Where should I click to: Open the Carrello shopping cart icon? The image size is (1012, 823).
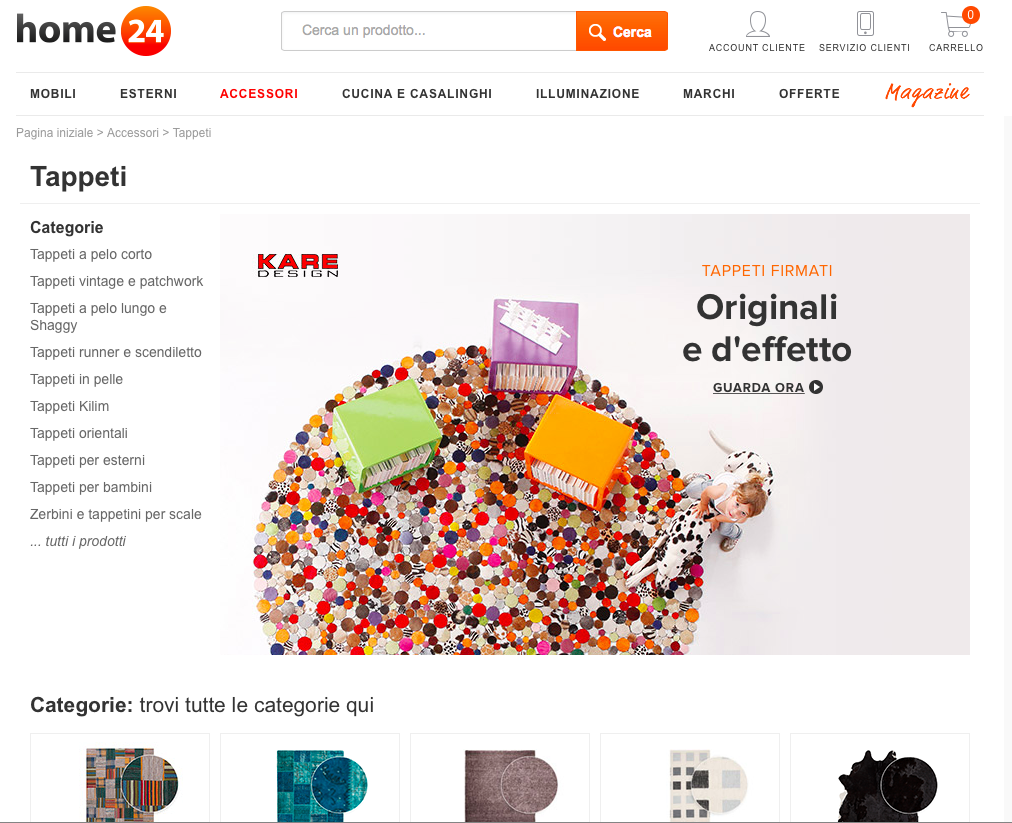[957, 23]
